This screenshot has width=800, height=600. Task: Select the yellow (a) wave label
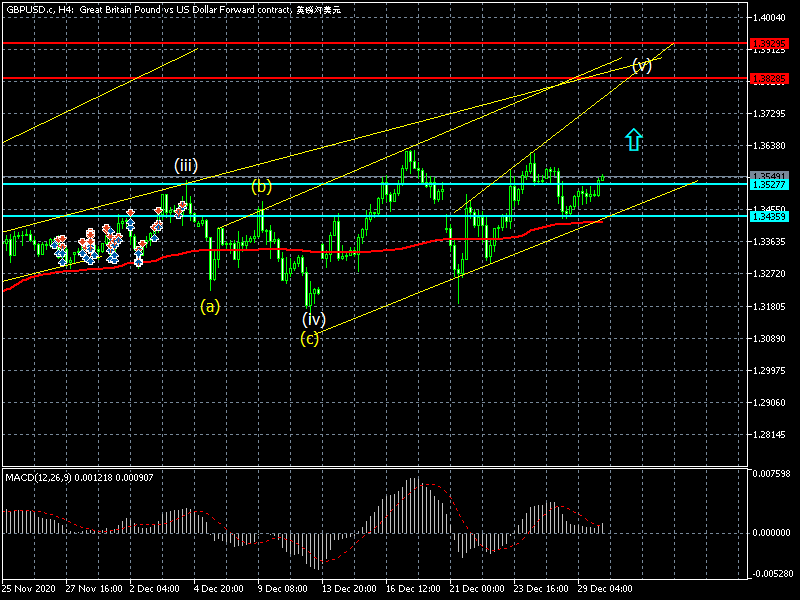210,306
